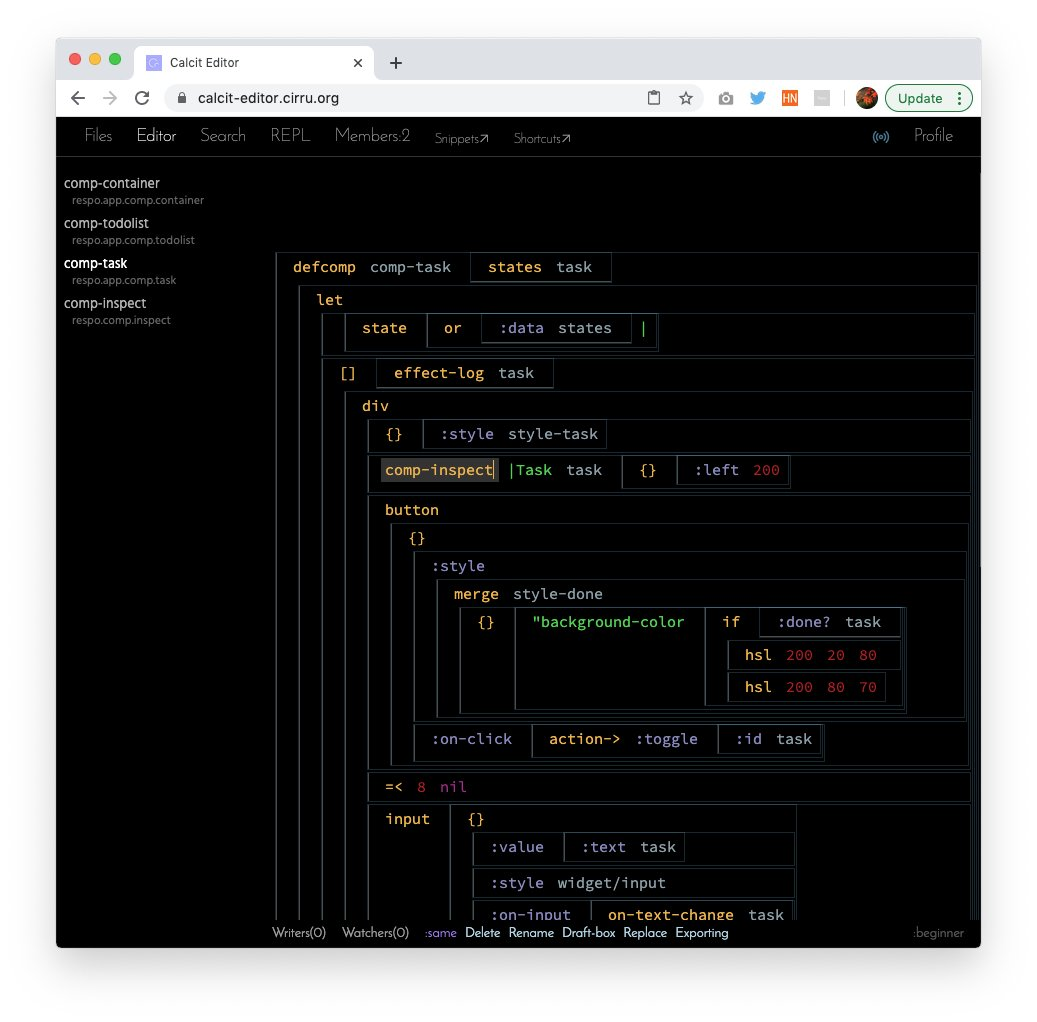Select the "background-color token
The width and height of the screenshot is (1037, 1022).
coord(608,622)
